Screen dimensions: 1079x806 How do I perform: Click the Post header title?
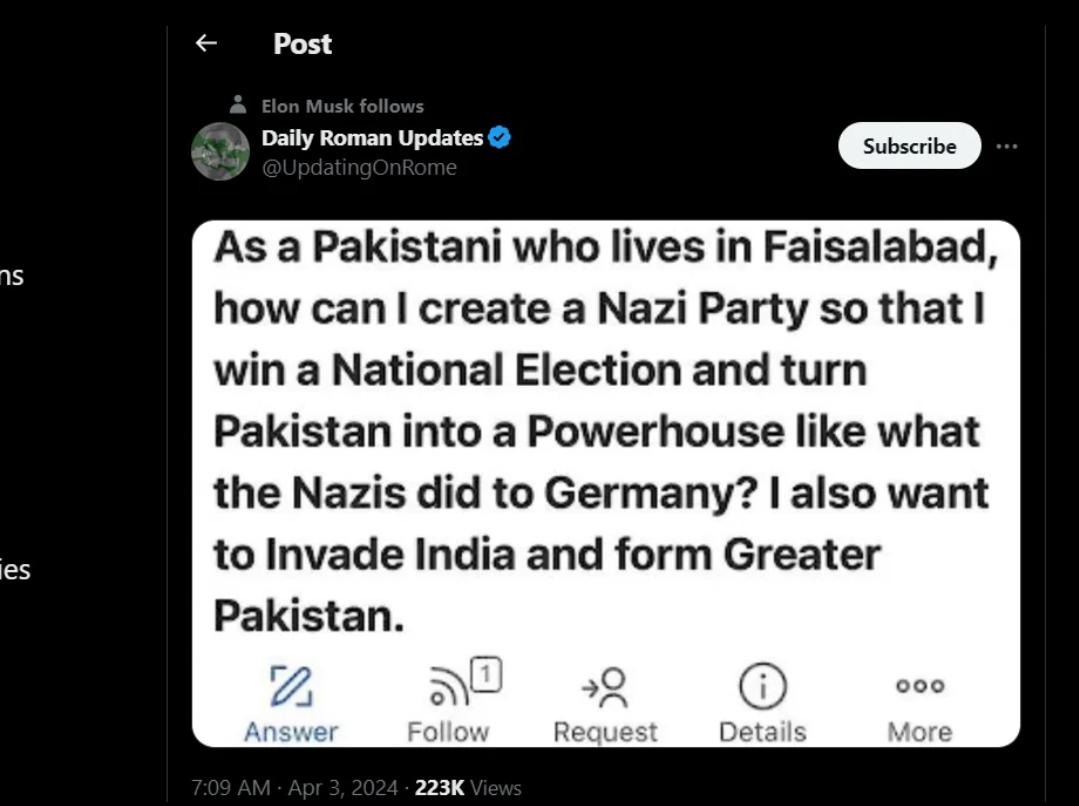point(302,44)
